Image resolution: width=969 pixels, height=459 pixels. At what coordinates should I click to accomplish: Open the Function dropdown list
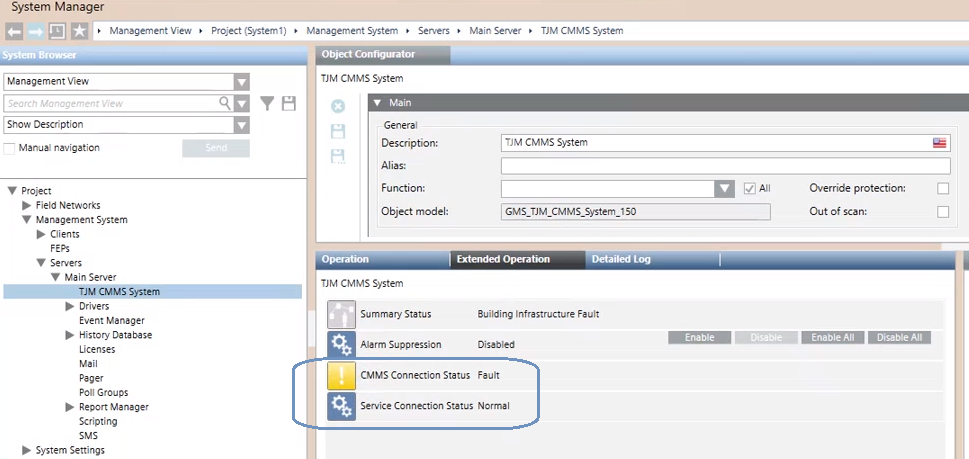tap(725, 188)
